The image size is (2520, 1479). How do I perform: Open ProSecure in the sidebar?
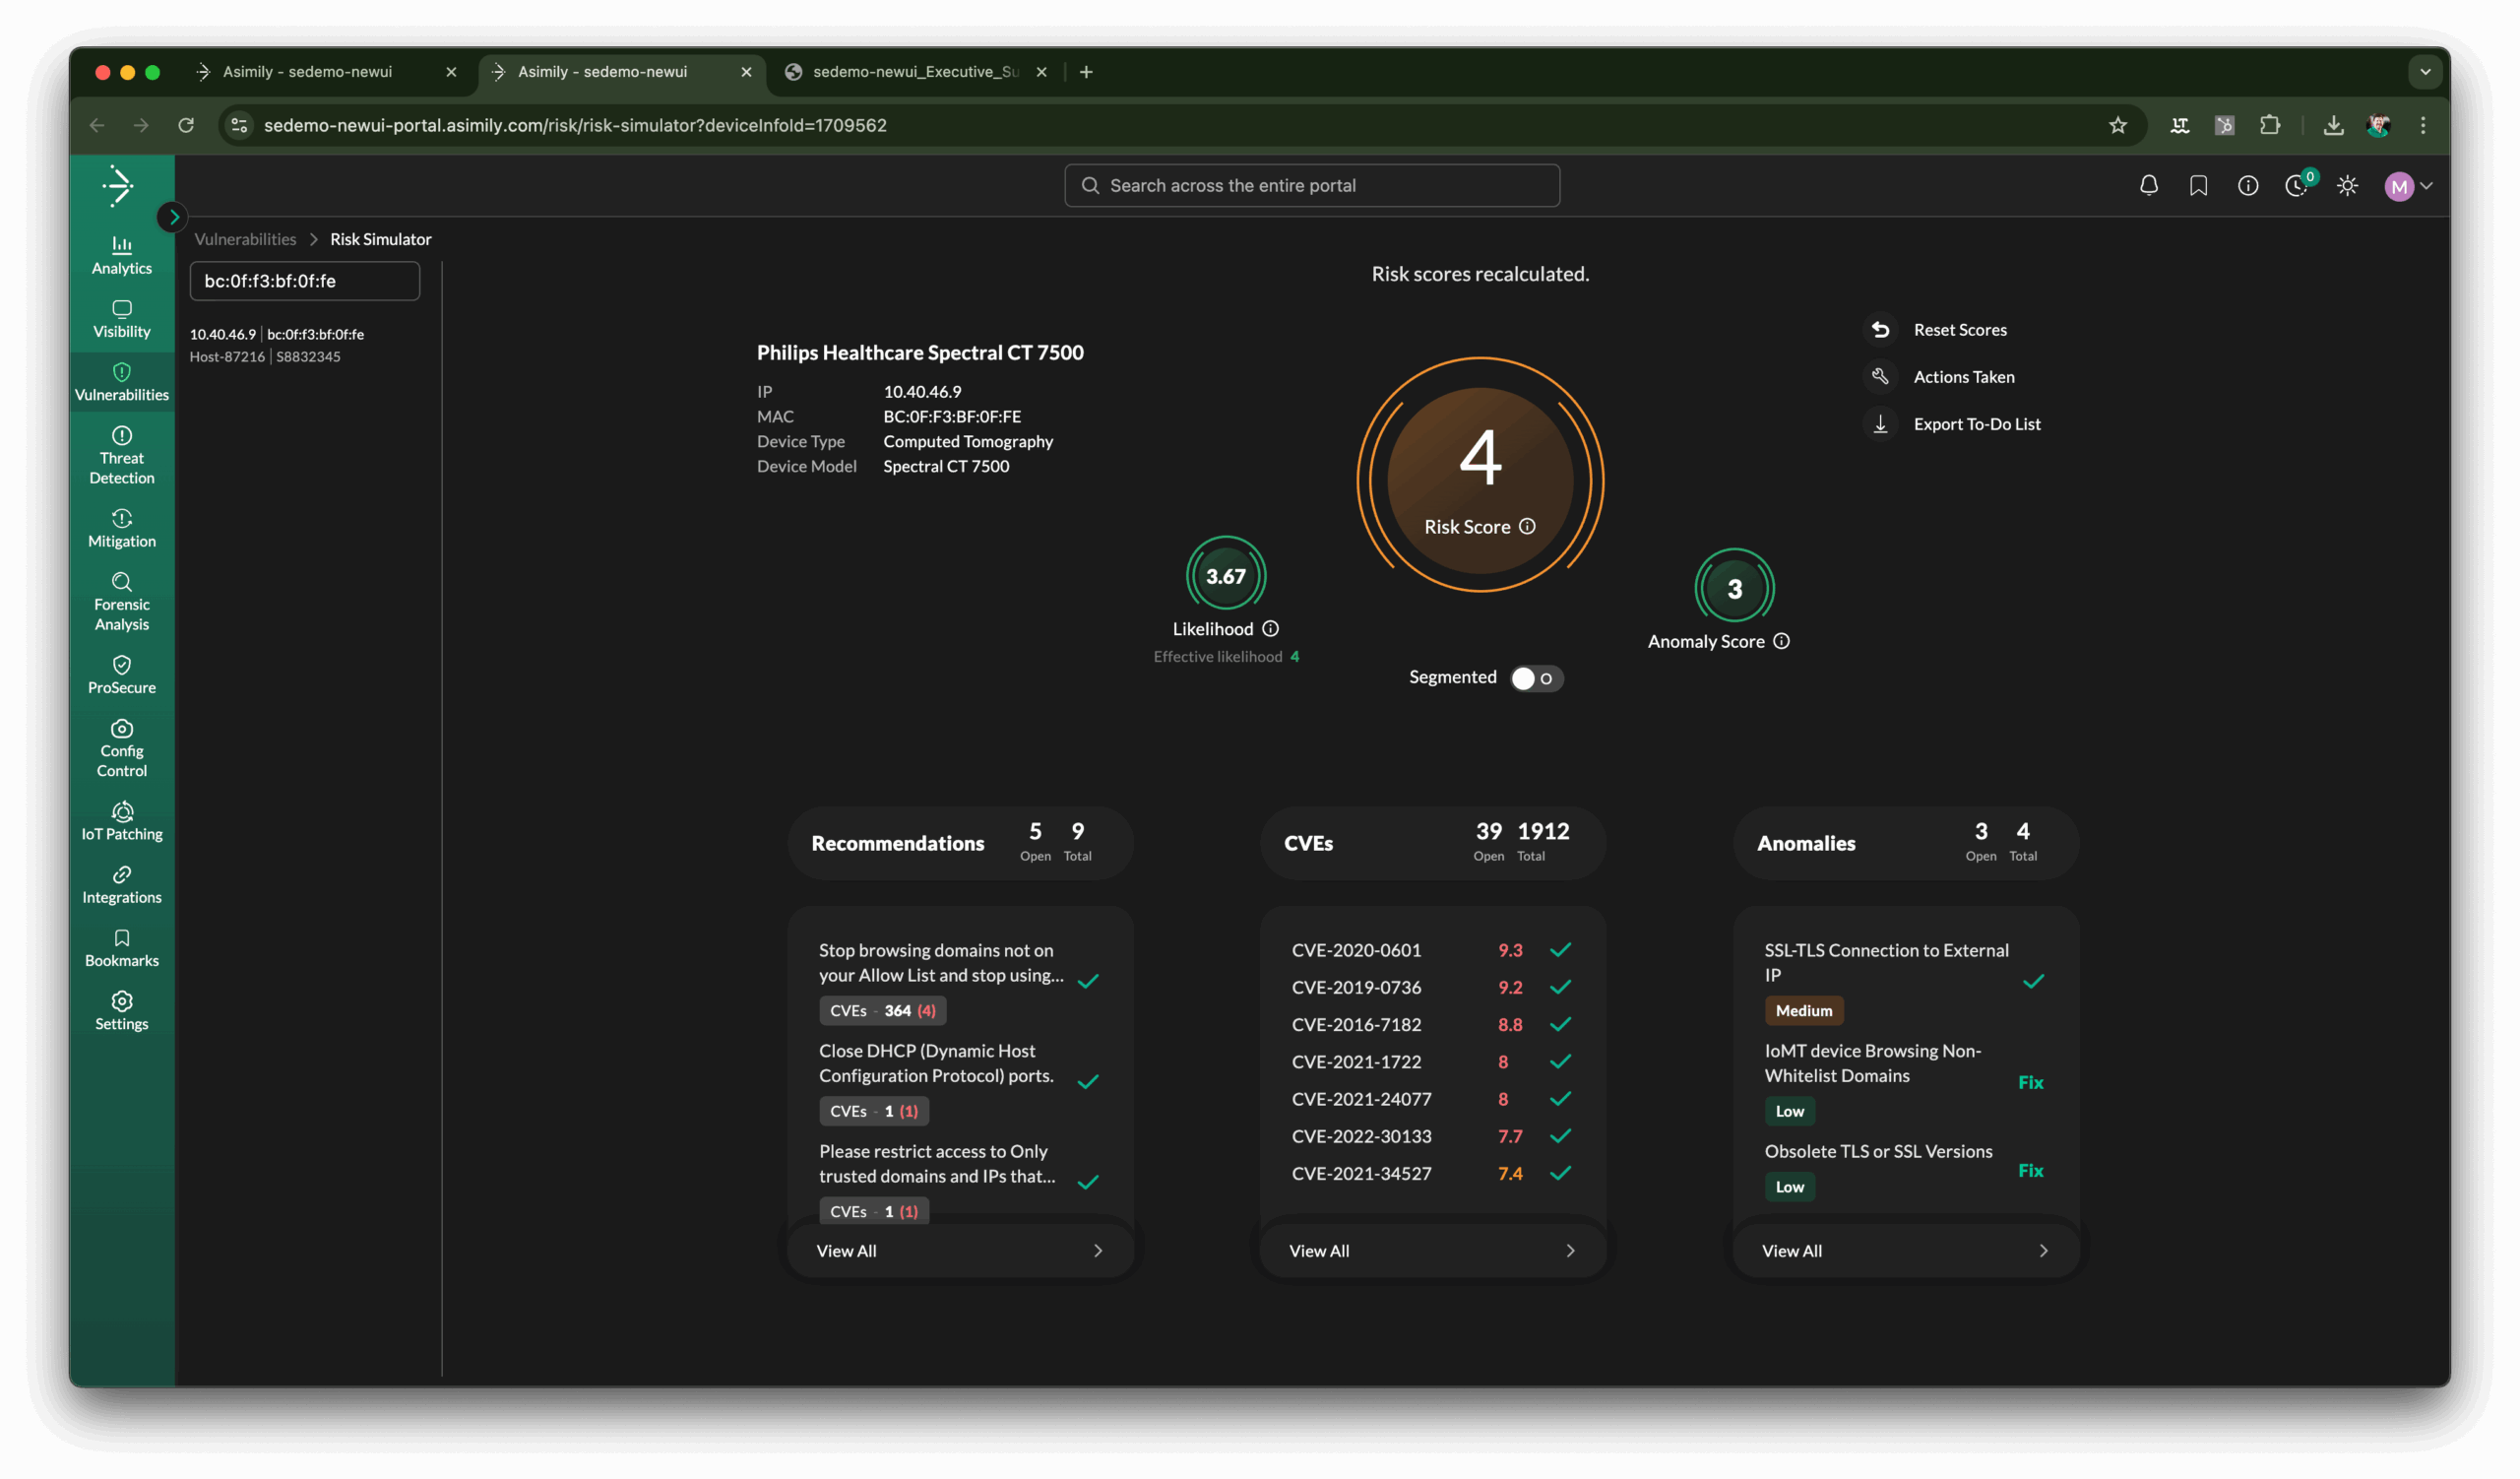click(122, 676)
